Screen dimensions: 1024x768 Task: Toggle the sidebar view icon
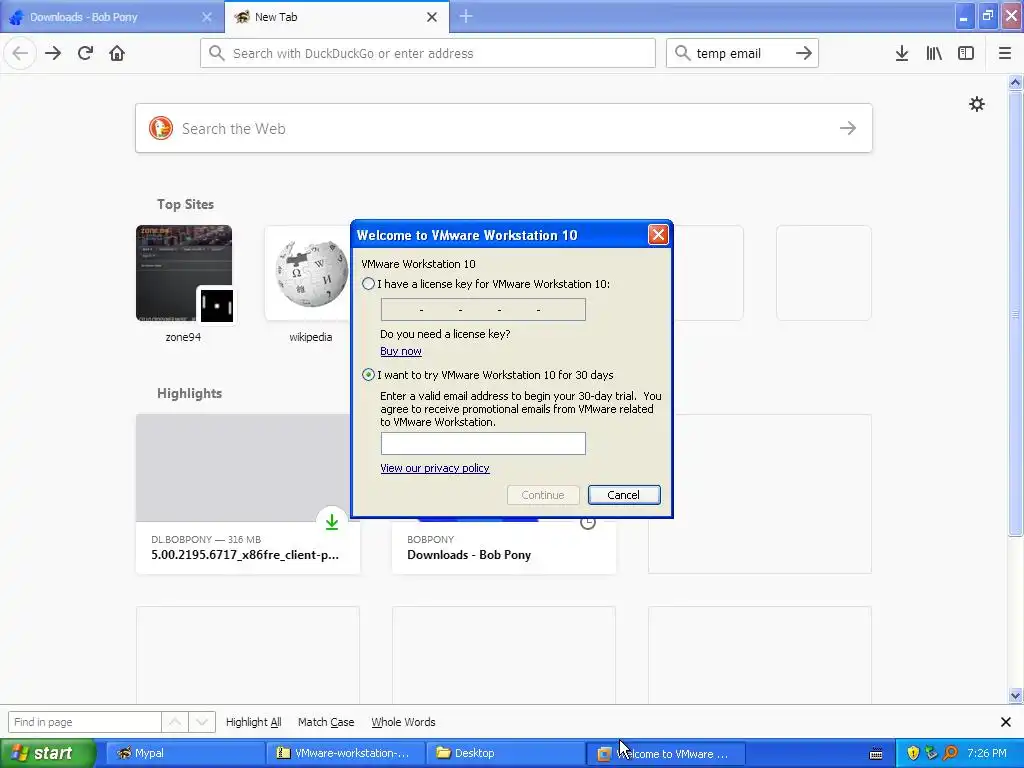966,54
